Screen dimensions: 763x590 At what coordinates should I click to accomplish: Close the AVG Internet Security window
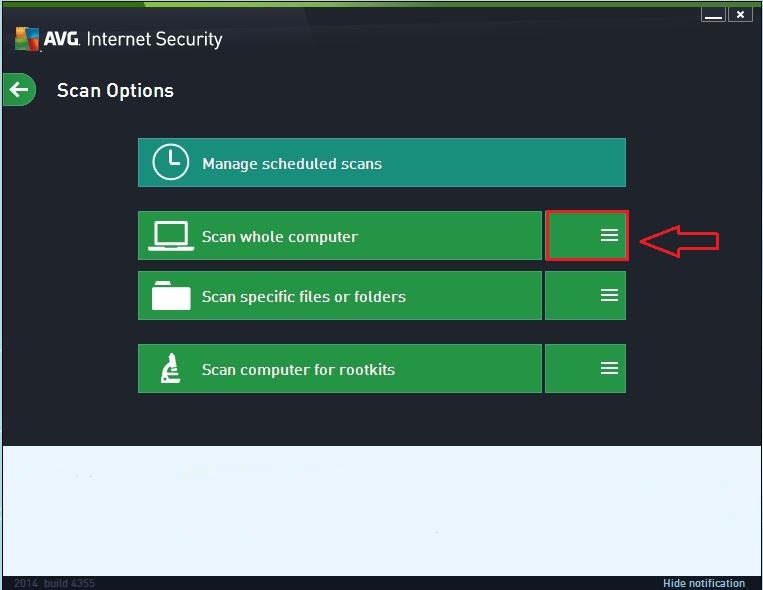coord(740,15)
